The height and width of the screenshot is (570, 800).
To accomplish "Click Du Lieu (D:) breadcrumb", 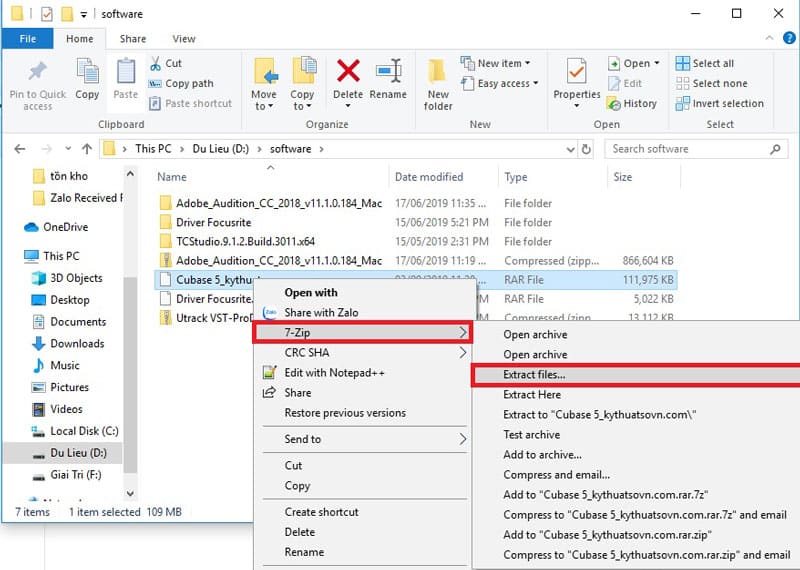I will point(220,149).
